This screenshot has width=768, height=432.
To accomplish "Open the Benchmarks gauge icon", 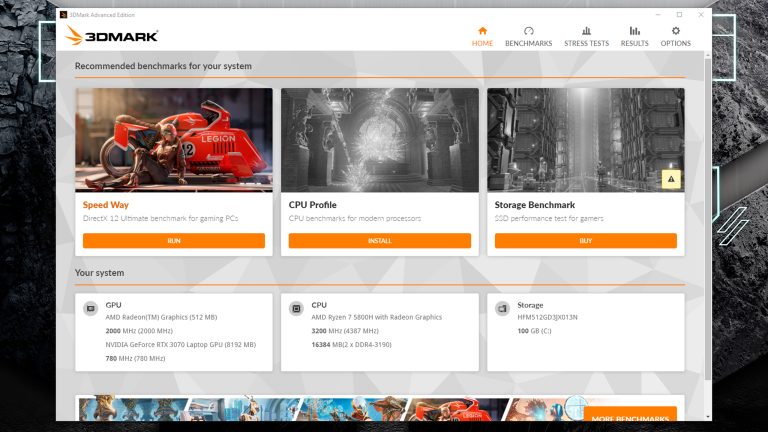I will (x=528, y=31).
